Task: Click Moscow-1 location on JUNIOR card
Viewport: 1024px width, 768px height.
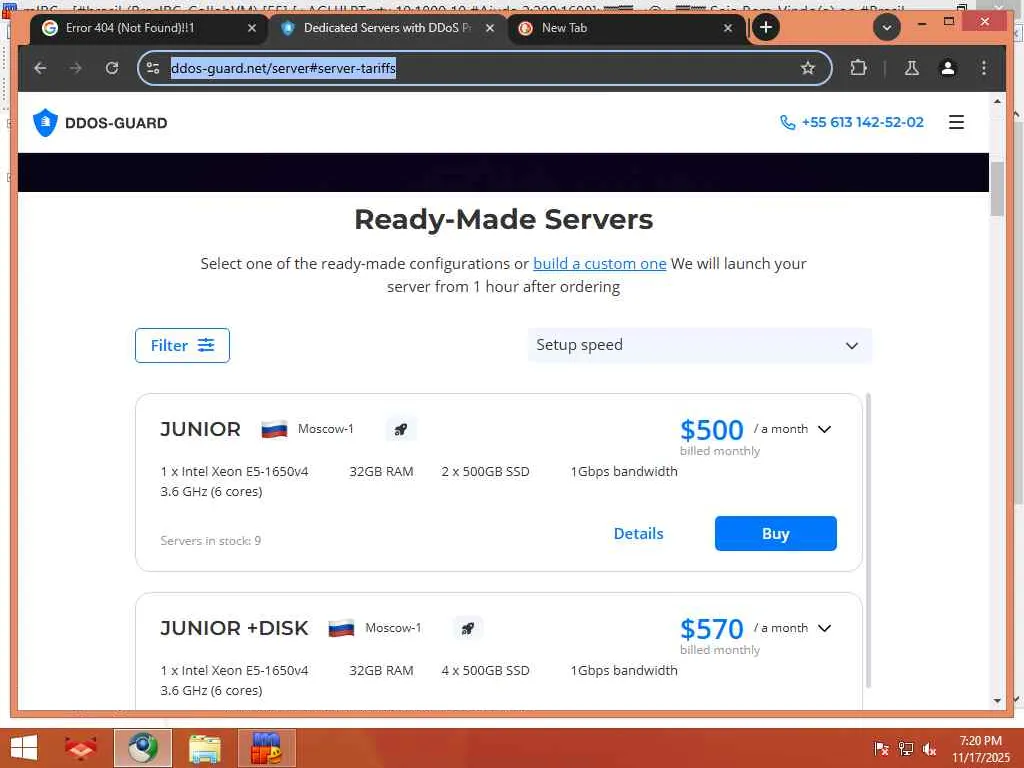Action: (x=325, y=429)
